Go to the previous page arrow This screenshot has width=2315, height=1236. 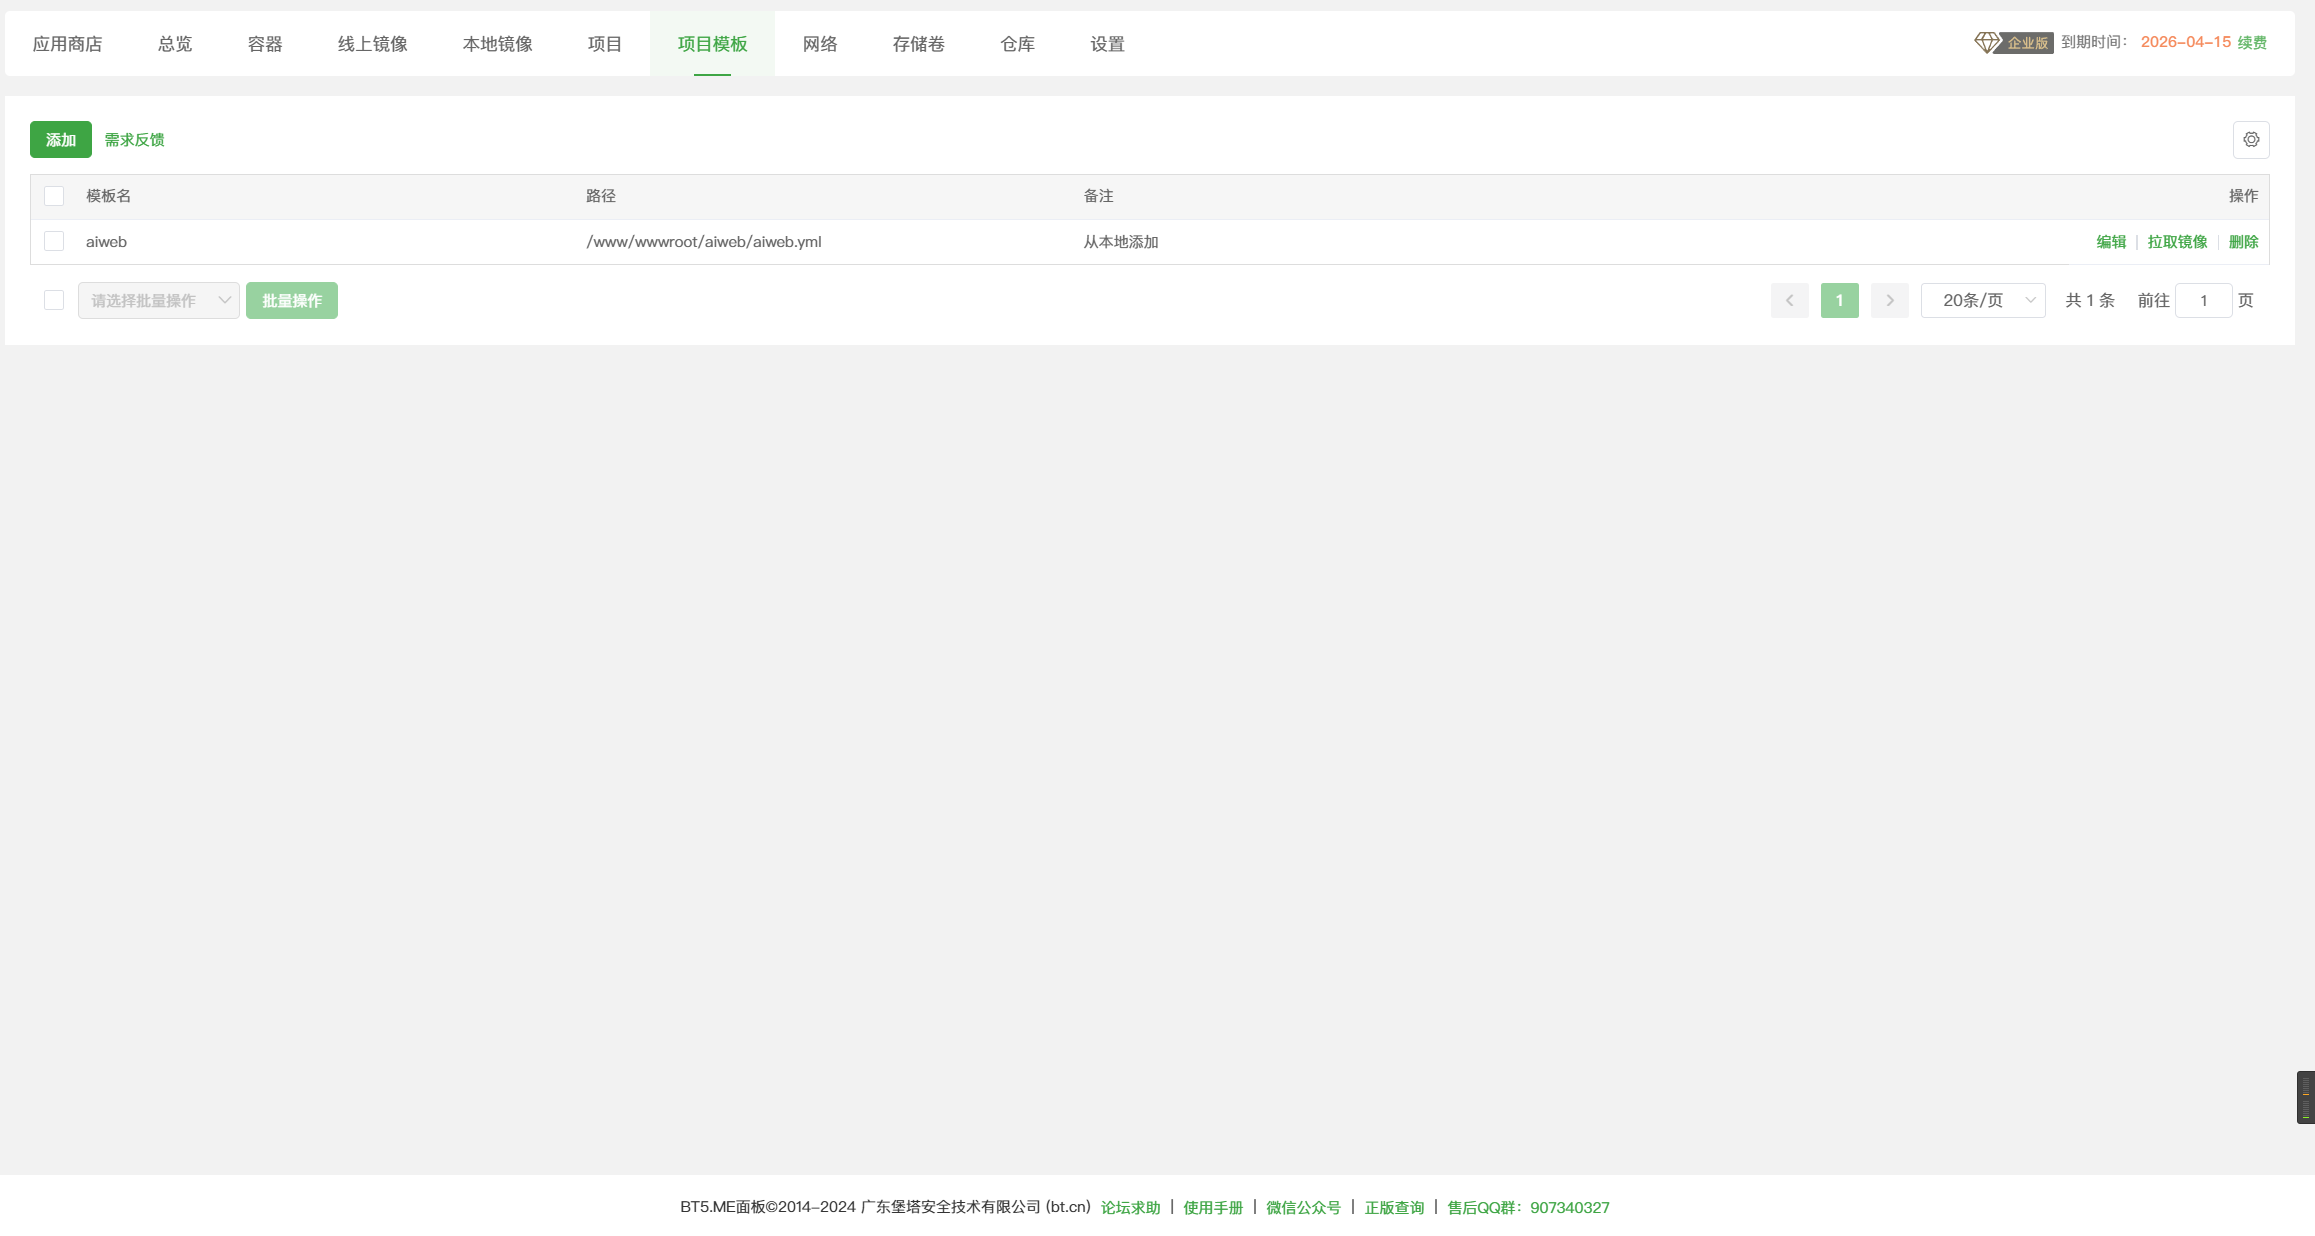click(x=1790, y=300)
